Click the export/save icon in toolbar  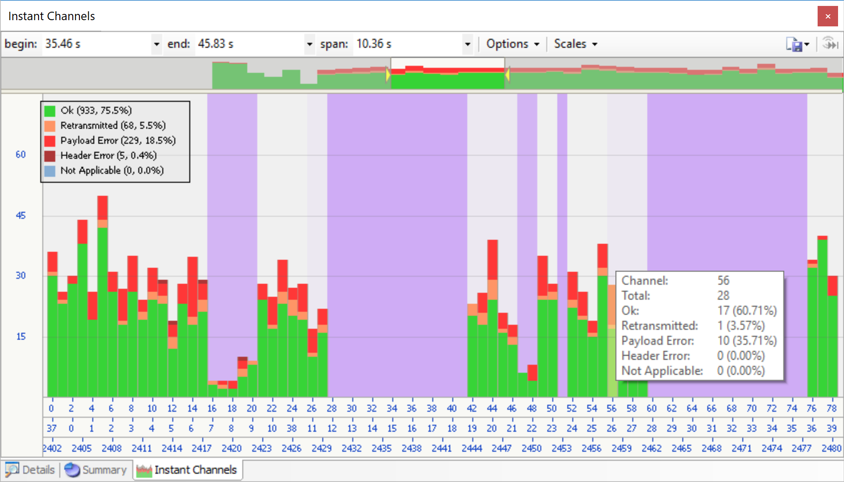(794, 44)
